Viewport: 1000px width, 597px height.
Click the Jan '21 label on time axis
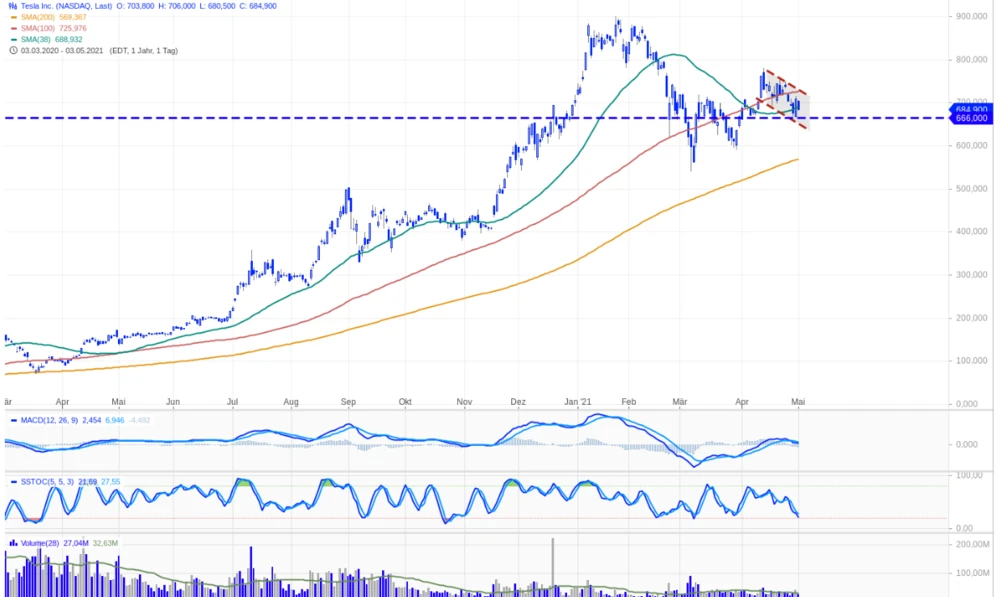pyautogui.click(x=578, y=401)
